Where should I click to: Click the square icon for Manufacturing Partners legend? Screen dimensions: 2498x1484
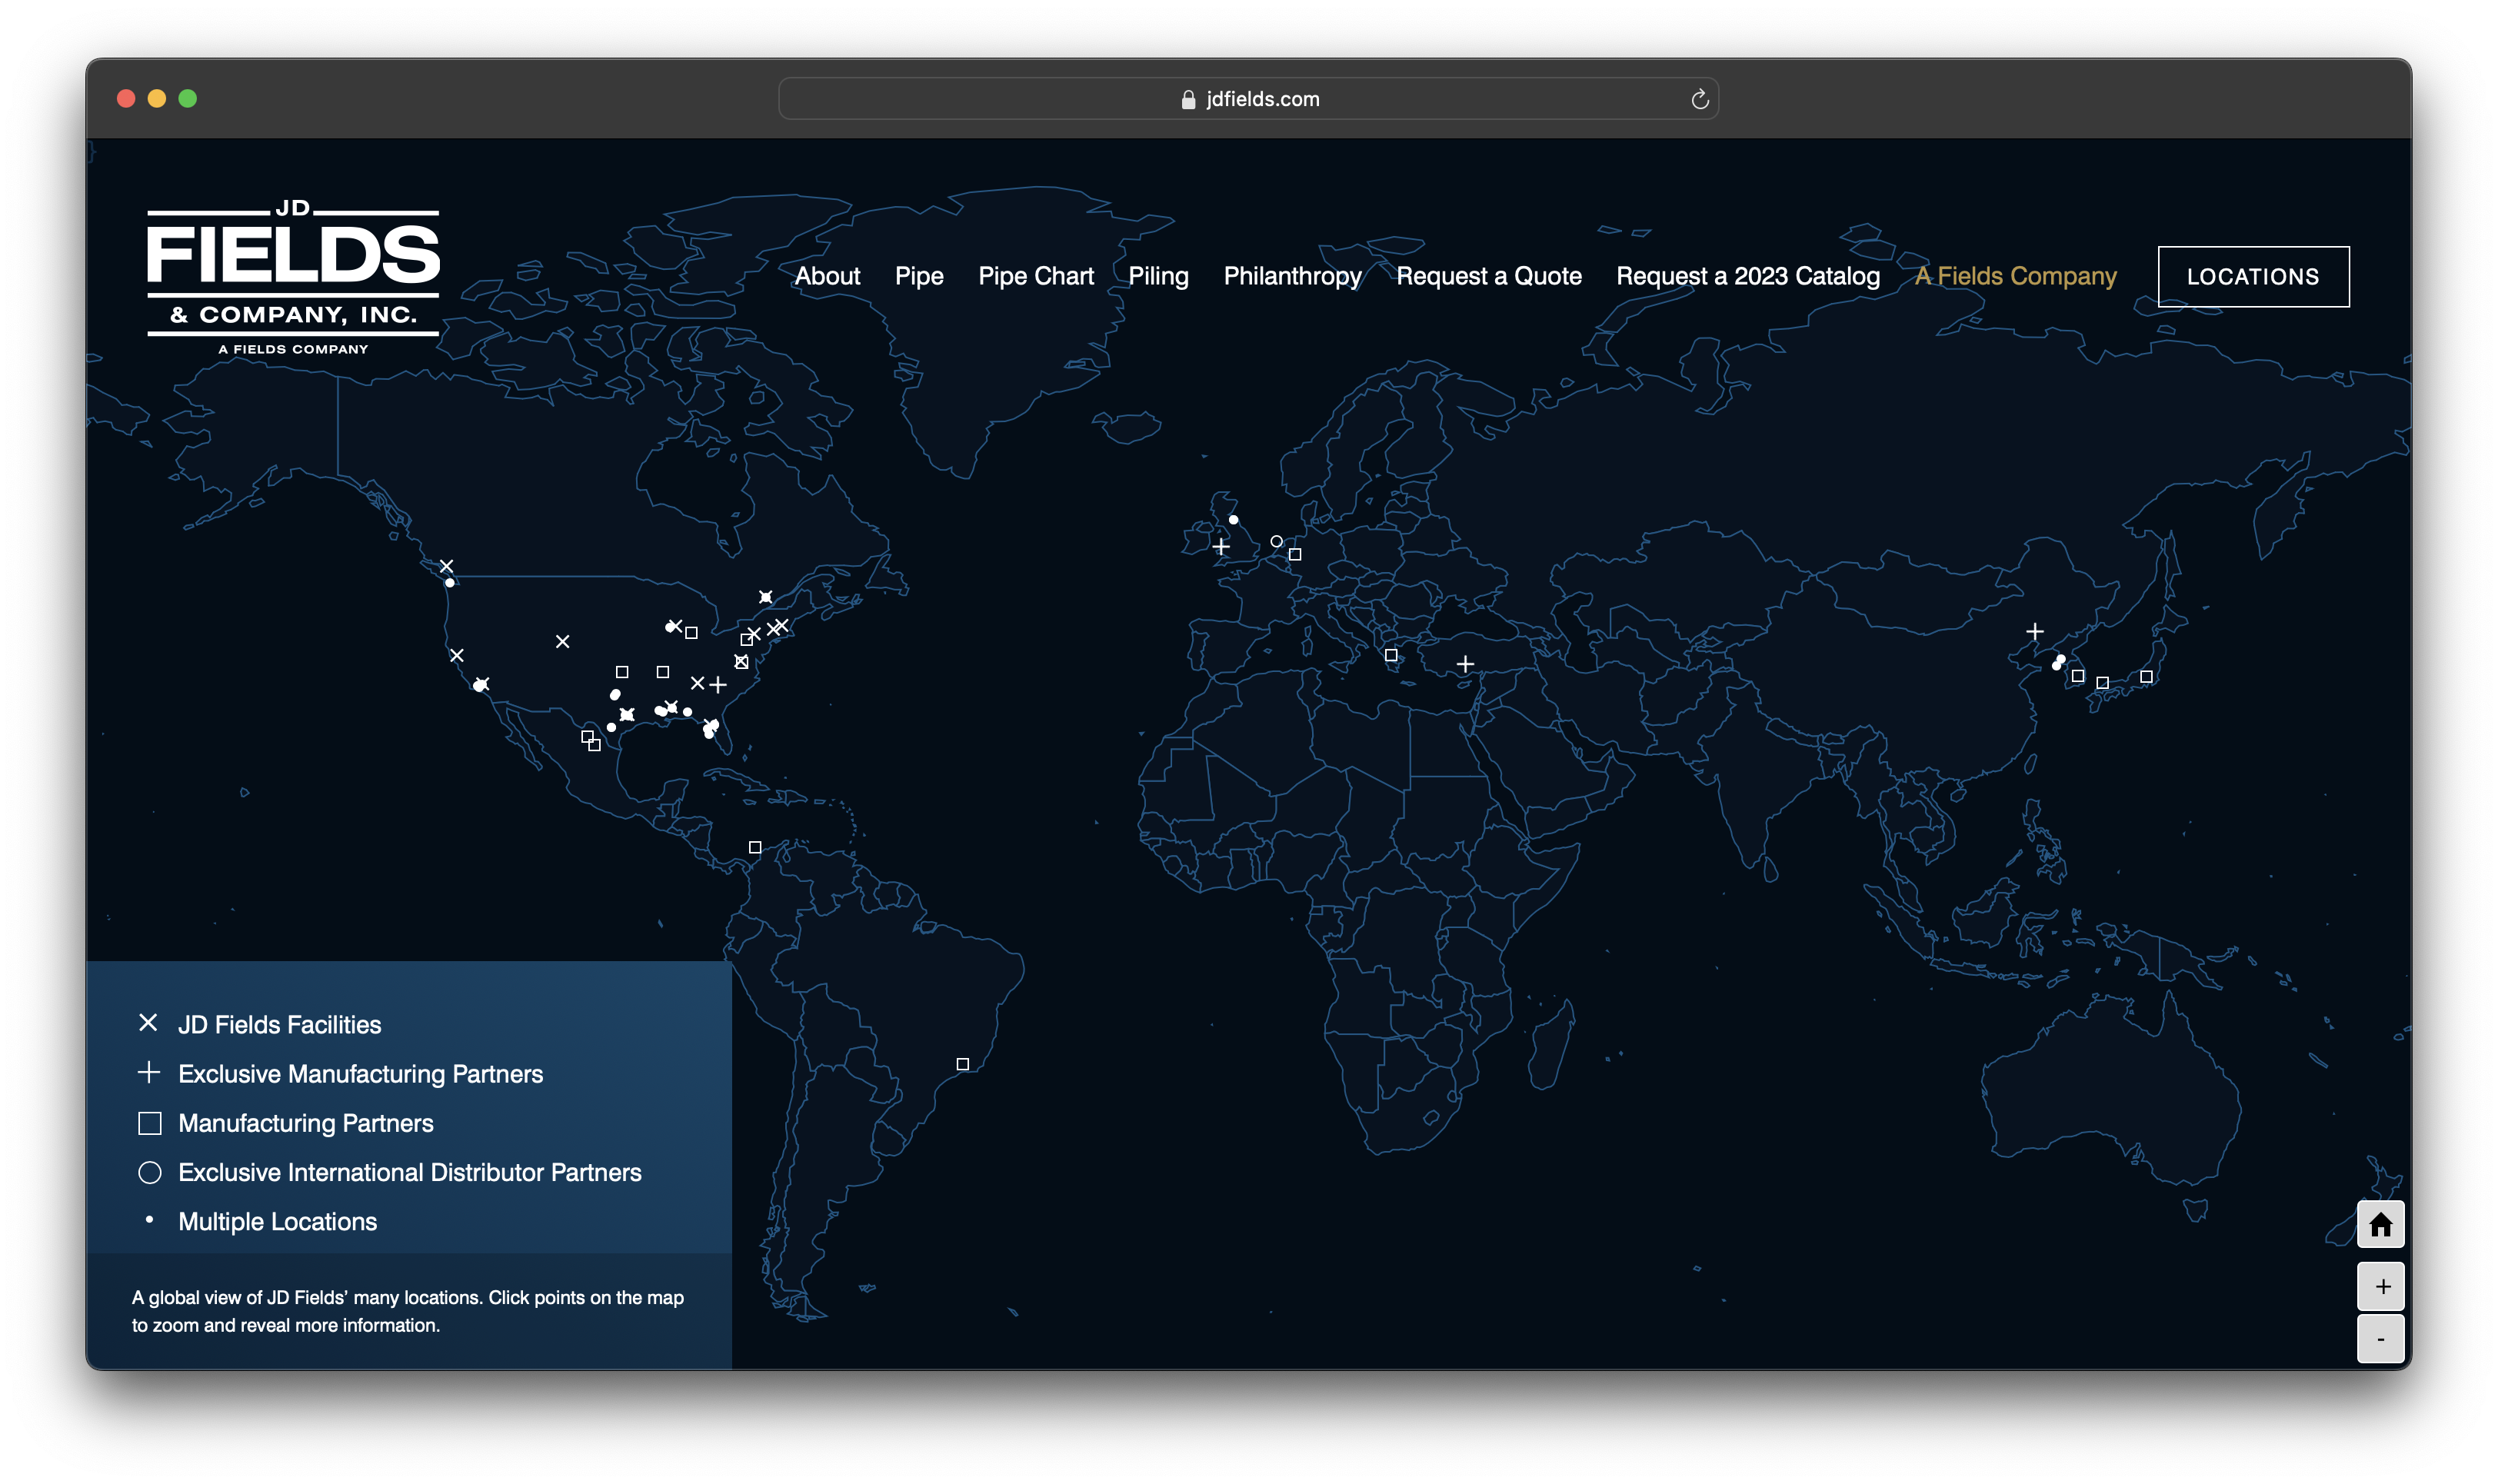click(x=150, y=1123)
